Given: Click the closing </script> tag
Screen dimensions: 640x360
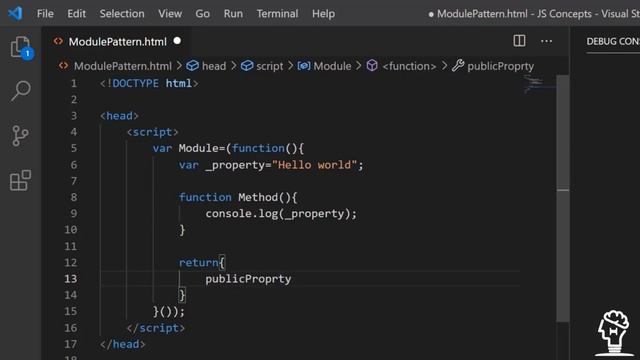Looking at the screenshot, I should click(156, 328).
